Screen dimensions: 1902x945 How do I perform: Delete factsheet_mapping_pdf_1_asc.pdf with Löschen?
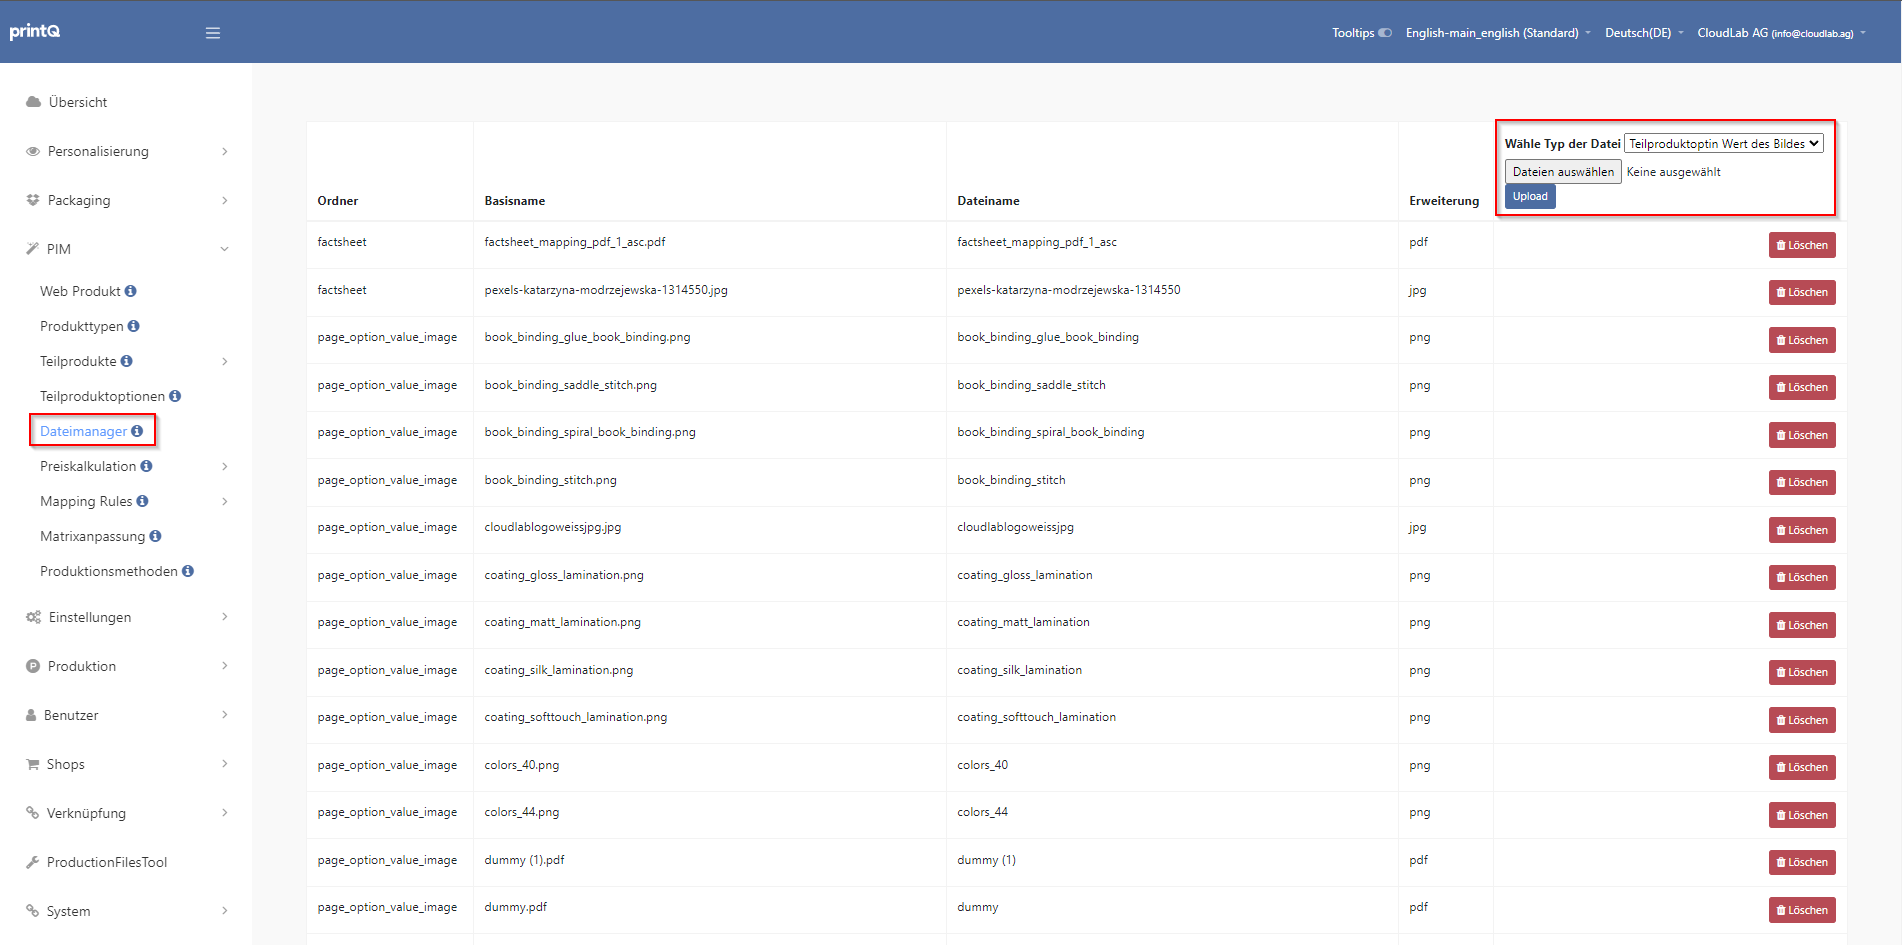click(1802, 245)
